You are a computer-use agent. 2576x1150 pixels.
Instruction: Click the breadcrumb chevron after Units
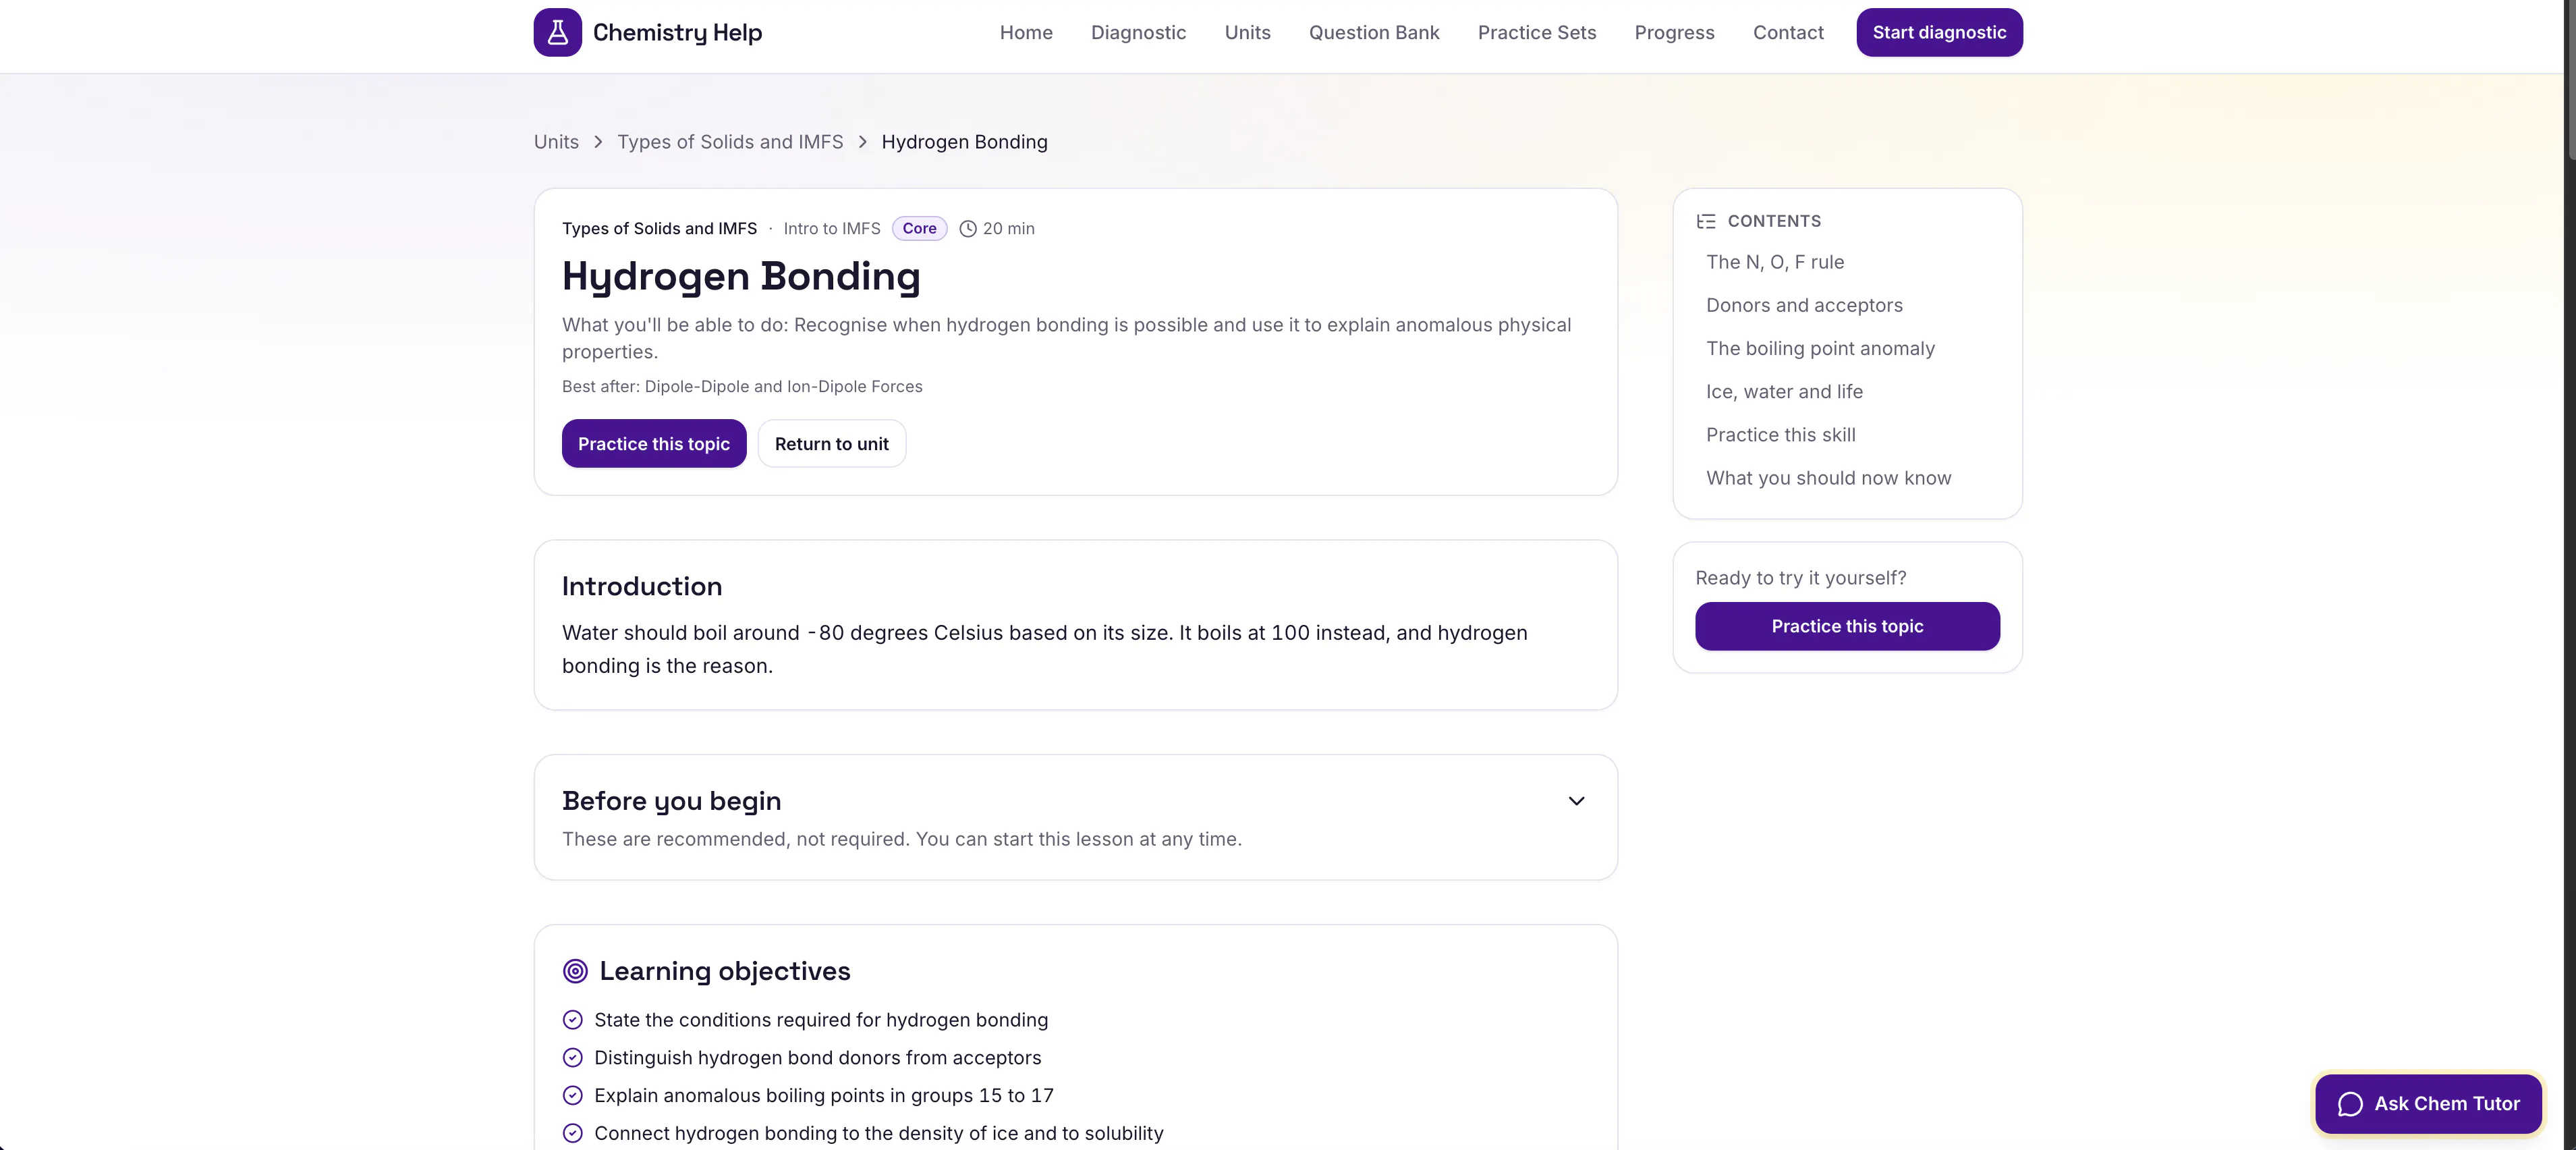[x=598, y=142]
